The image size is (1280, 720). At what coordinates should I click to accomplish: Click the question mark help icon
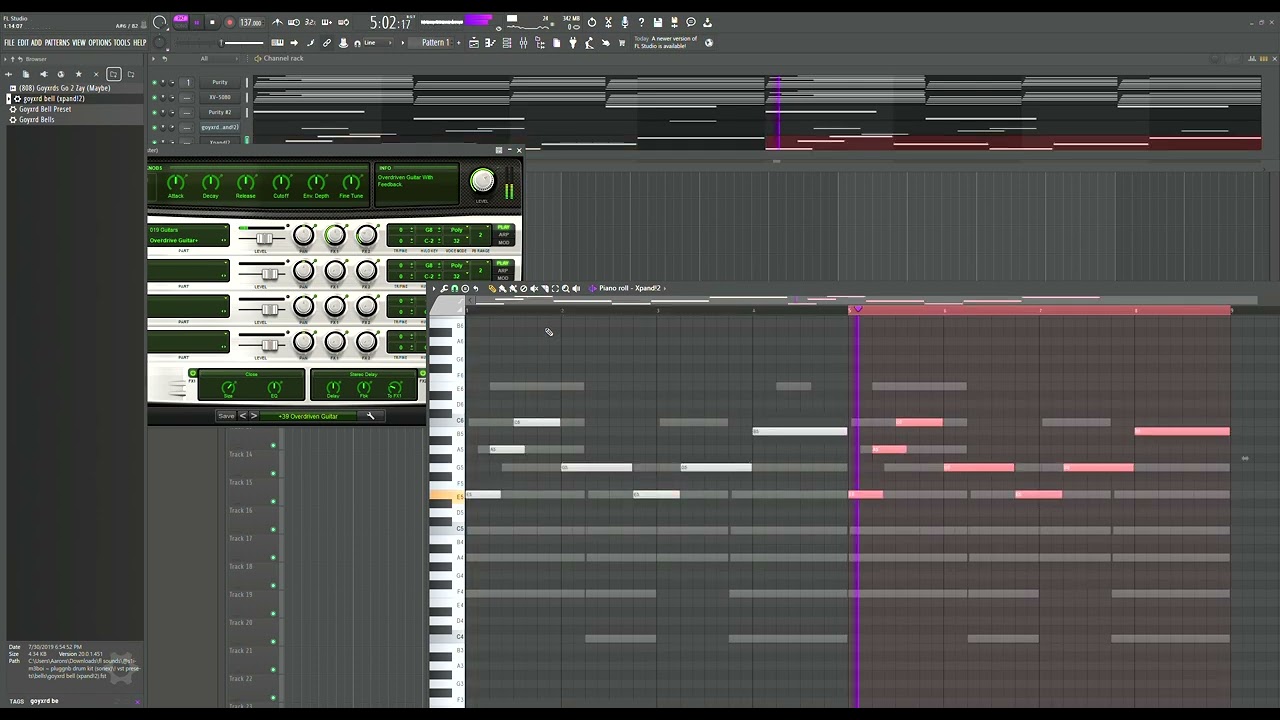tap(641, 22)
